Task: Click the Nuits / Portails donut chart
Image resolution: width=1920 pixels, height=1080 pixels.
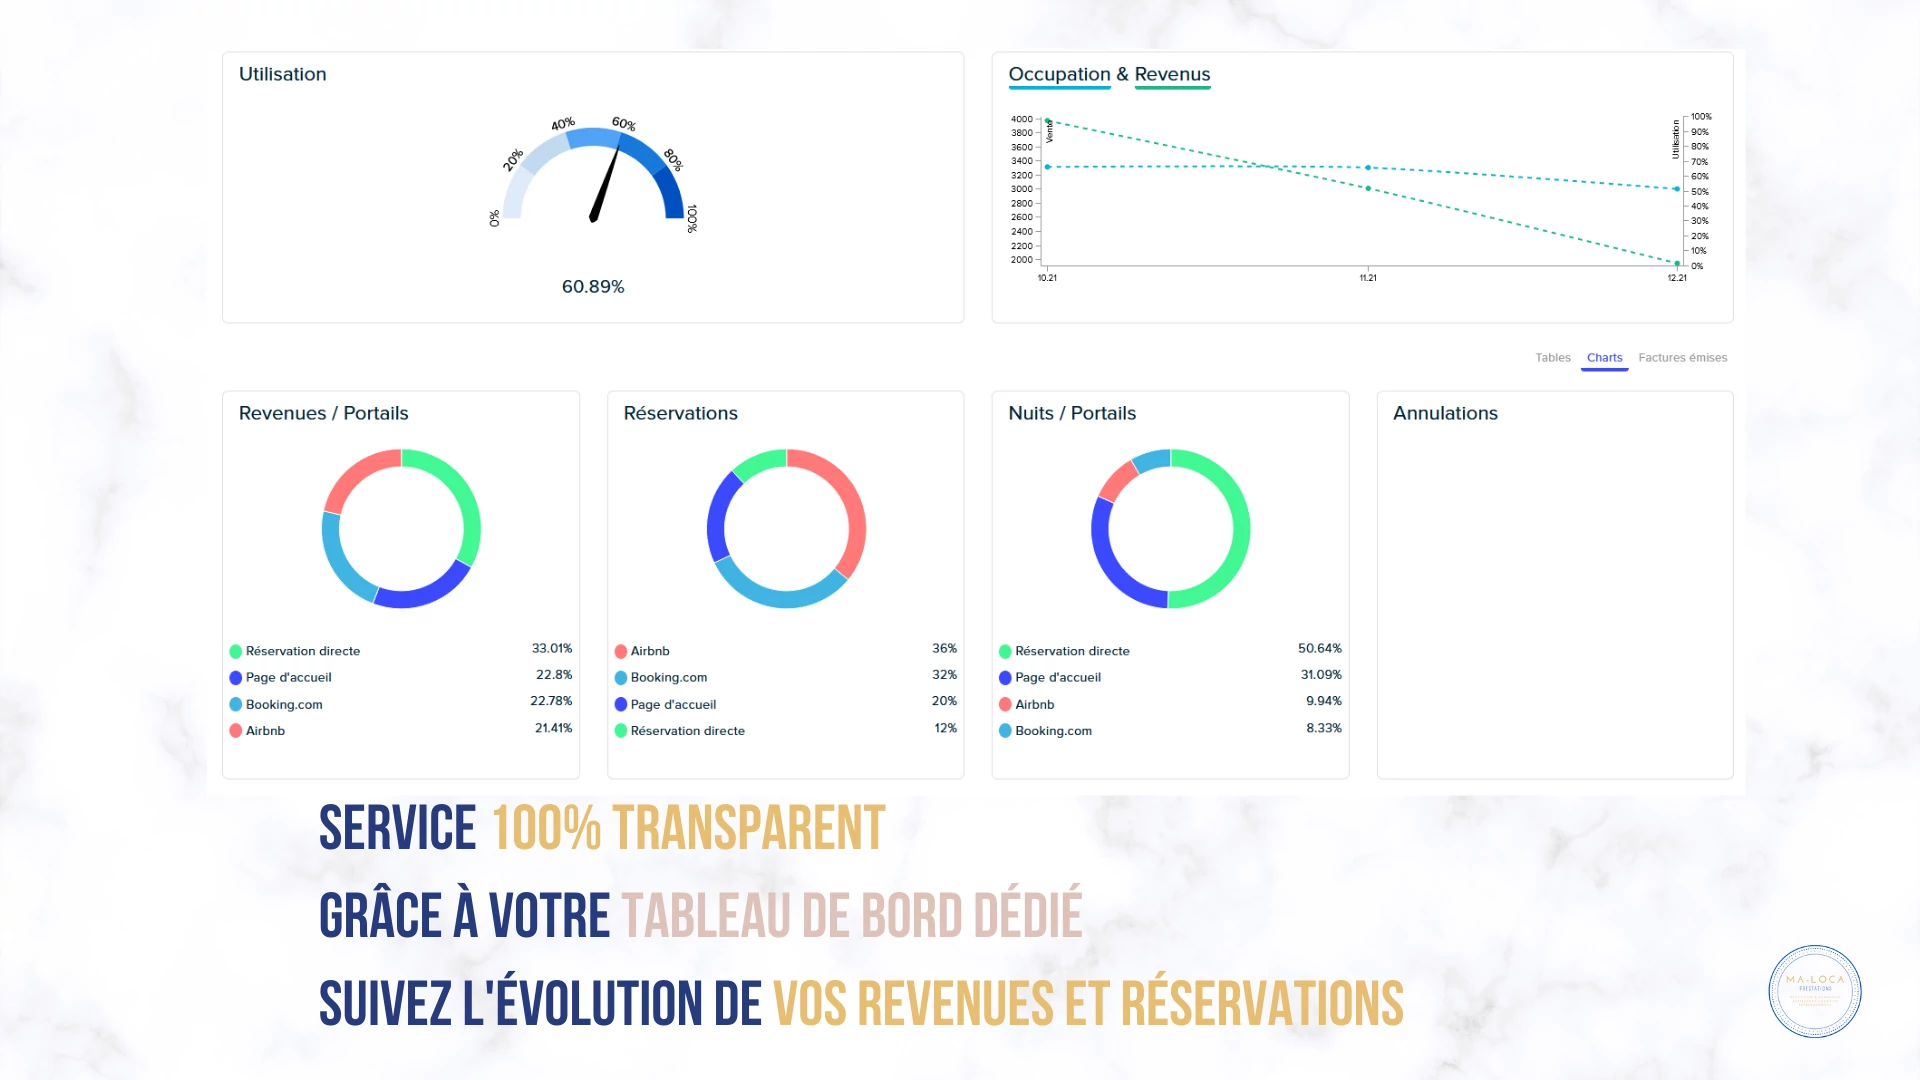Action: pos(1170,529)
